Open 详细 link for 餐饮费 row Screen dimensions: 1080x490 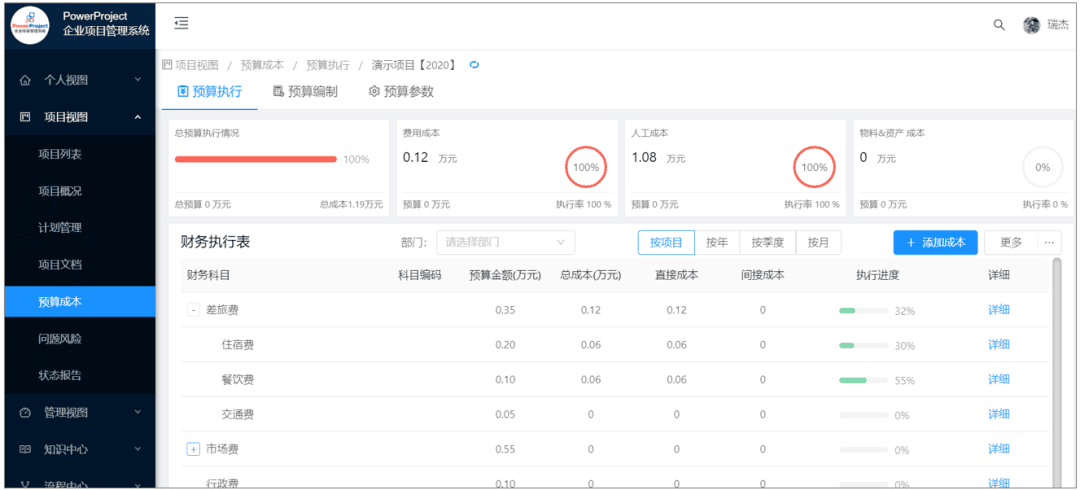click(998, 380)
